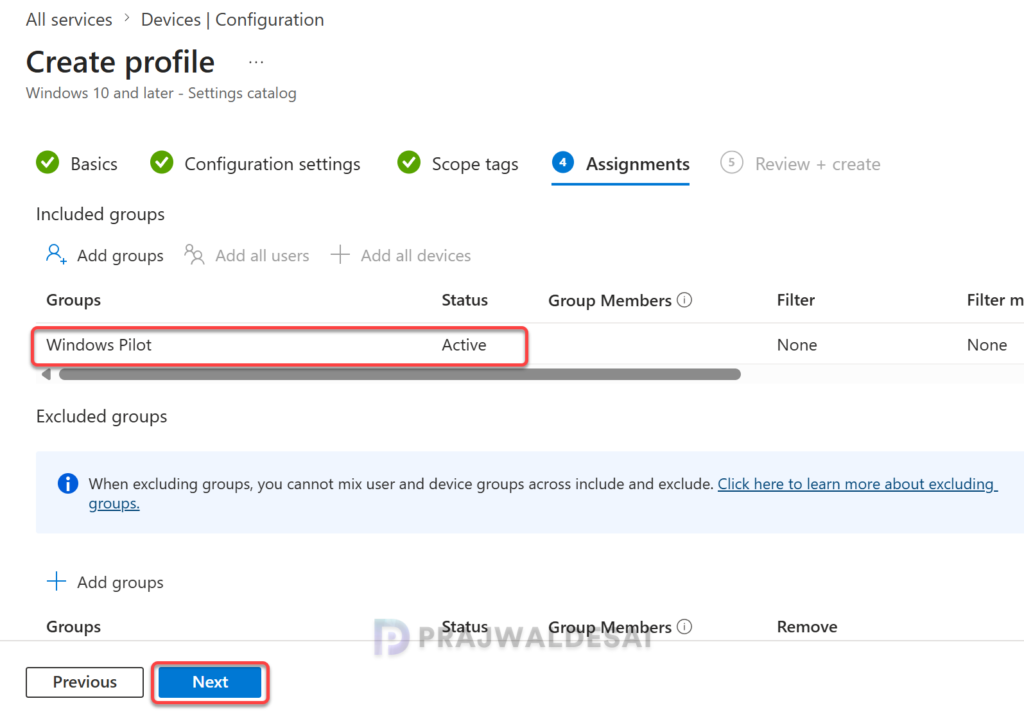
Task: Click the info icon next to Excluded Group Members
Action: (684, 626)
